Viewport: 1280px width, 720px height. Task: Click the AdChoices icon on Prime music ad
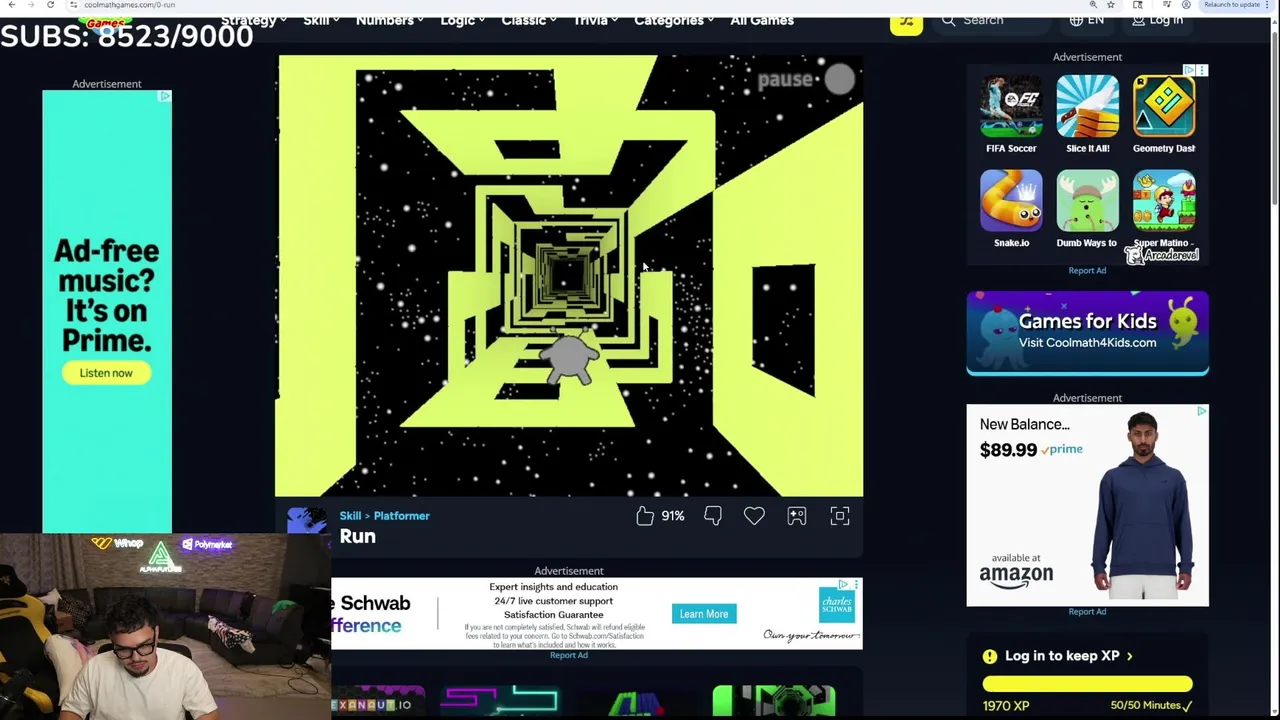click(x=165, y=96)
